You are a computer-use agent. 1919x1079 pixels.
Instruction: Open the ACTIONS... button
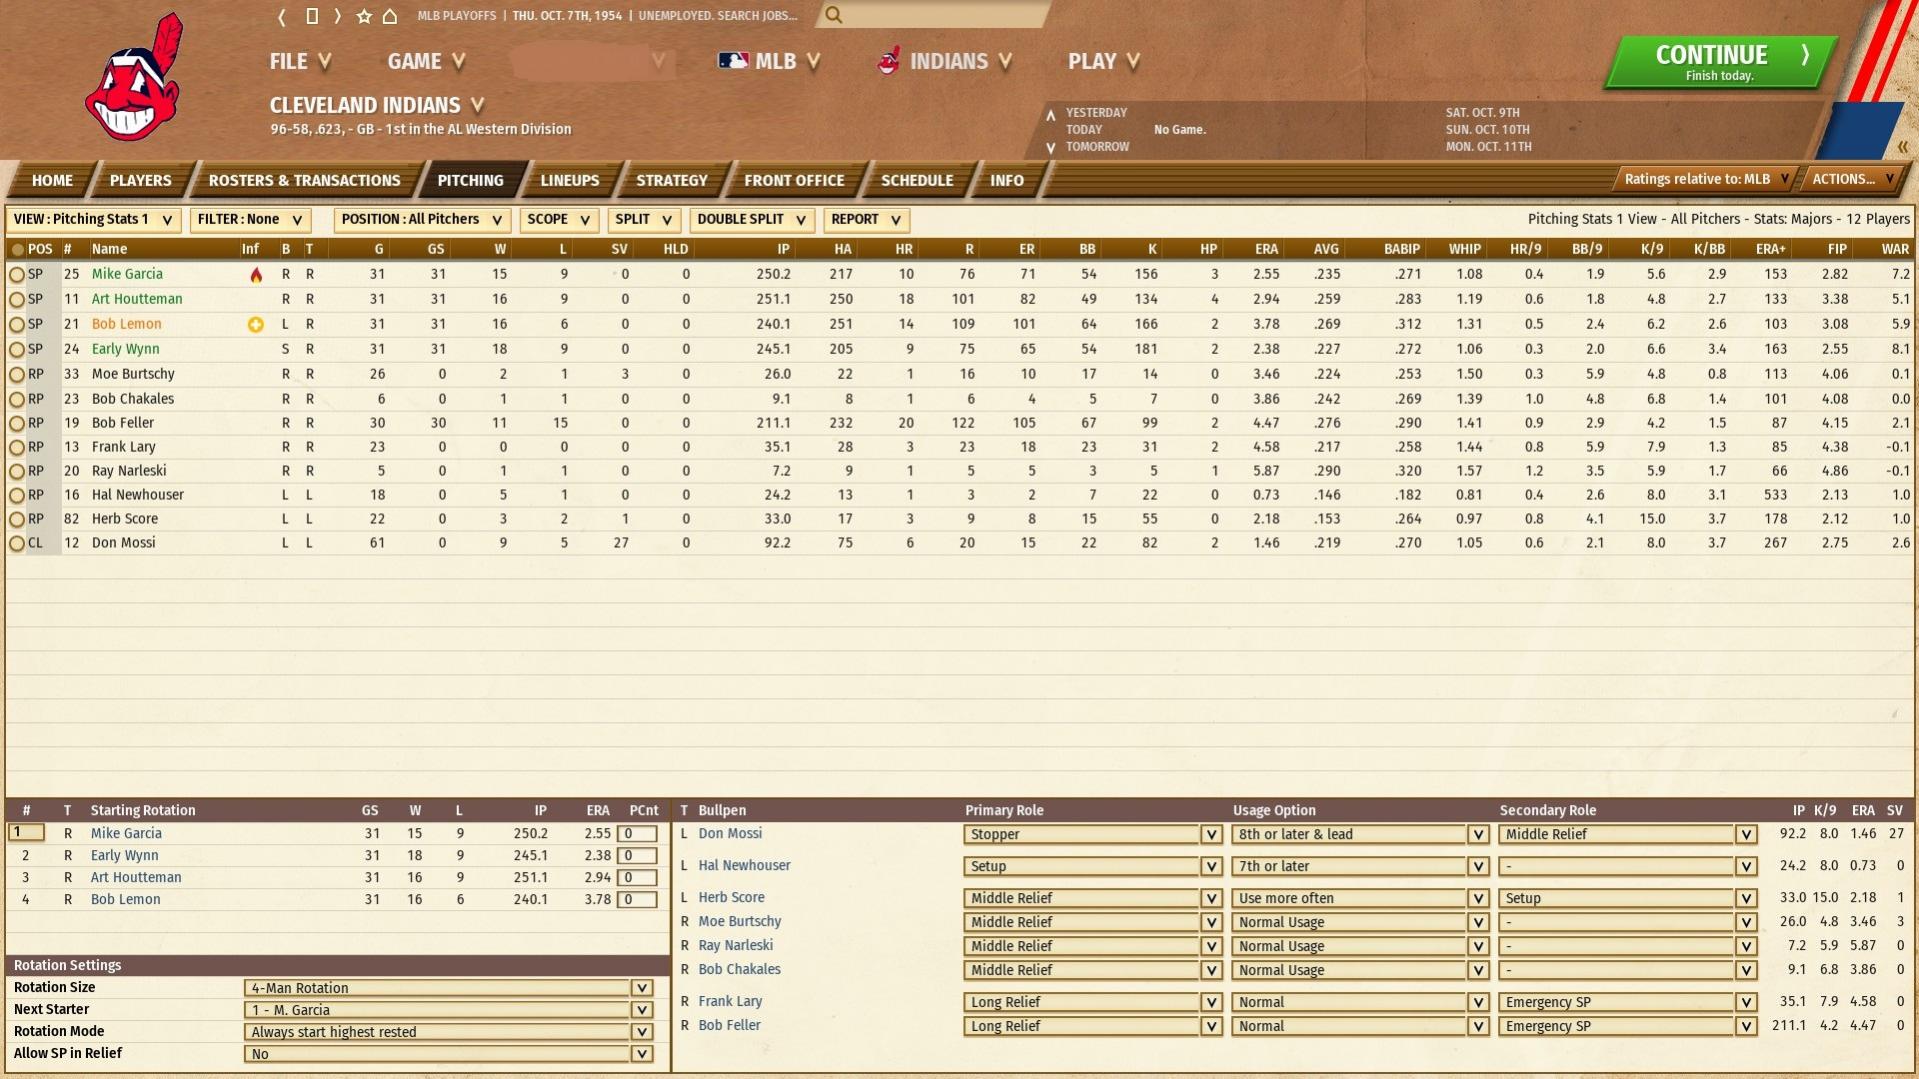[x=1852, y=179]
